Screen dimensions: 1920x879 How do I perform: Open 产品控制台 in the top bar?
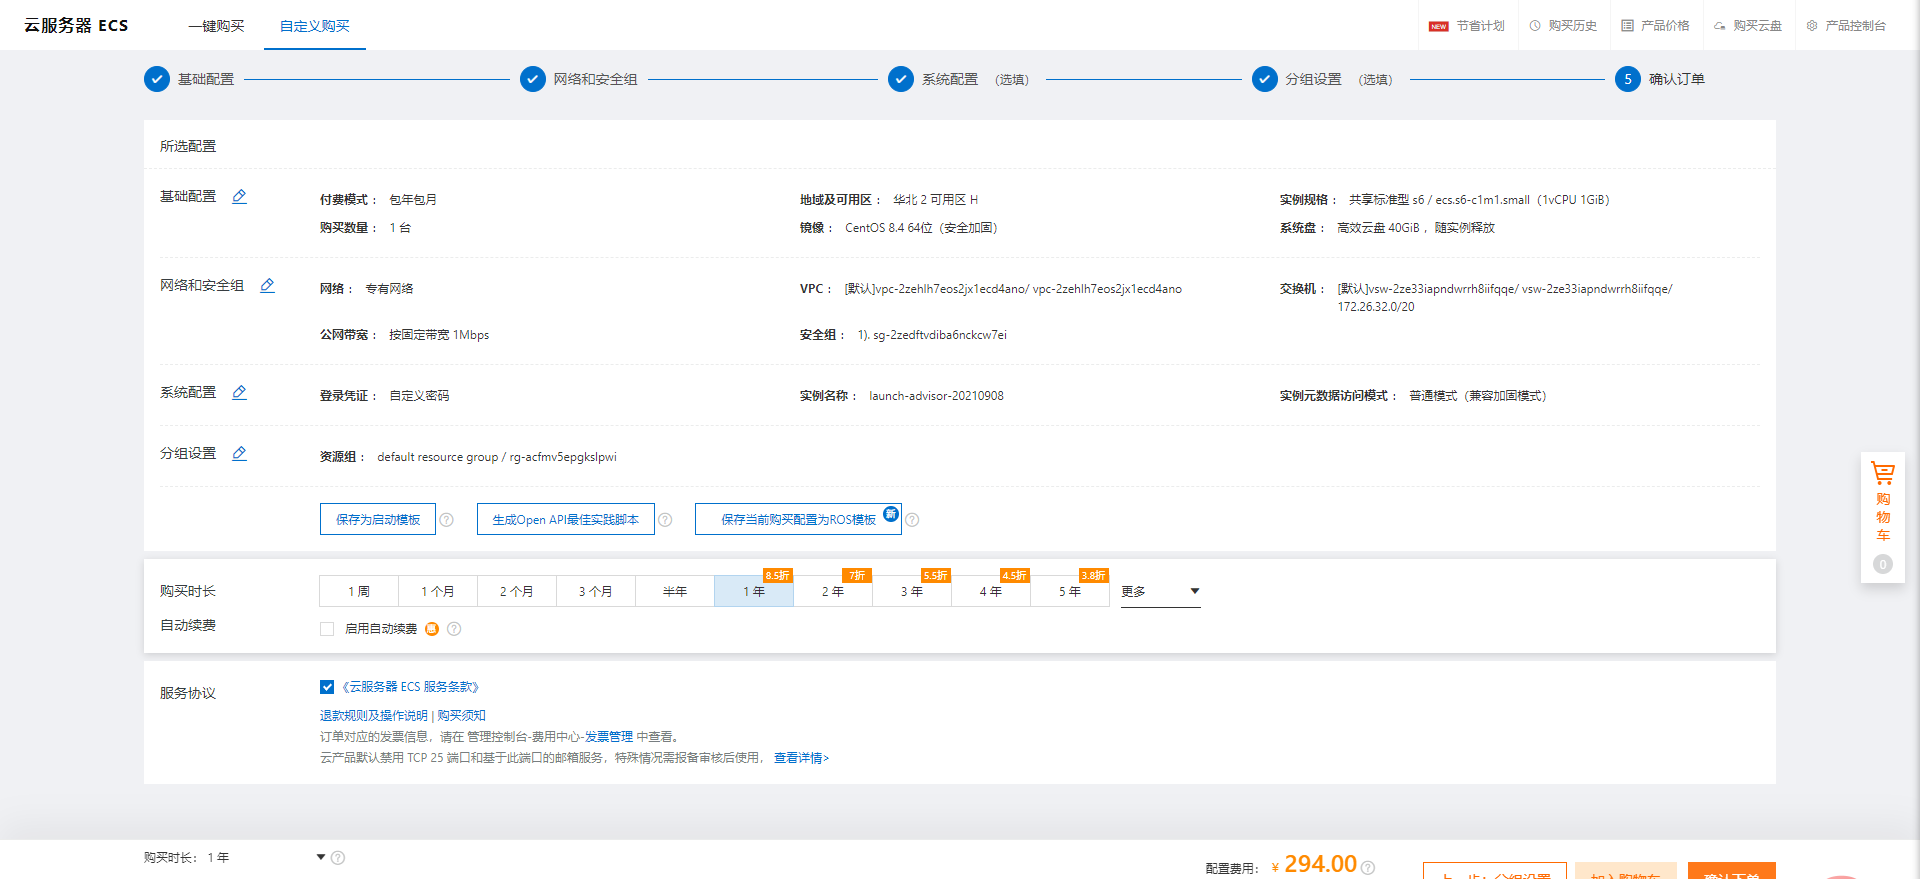pos(1846,26)
